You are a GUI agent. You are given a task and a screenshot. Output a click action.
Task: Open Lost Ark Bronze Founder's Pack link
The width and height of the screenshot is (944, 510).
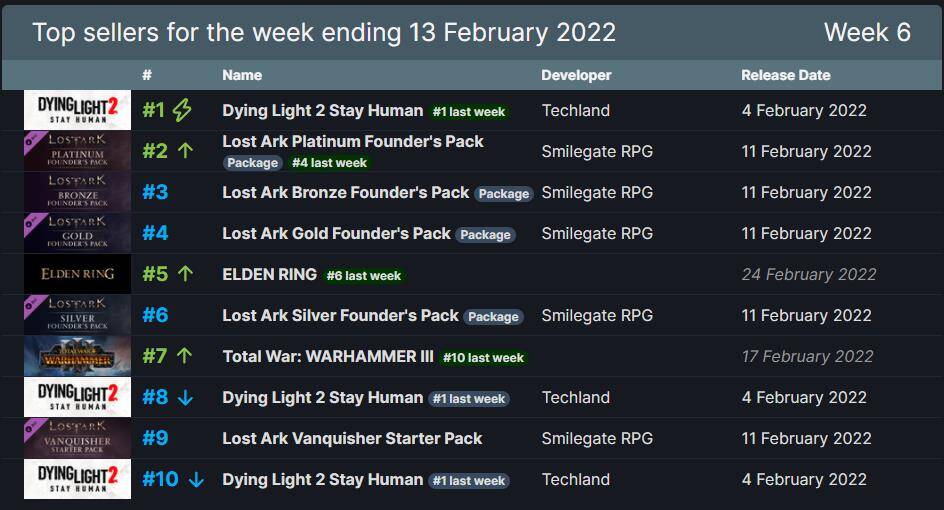pyautogui.click(x=345, y=192)
